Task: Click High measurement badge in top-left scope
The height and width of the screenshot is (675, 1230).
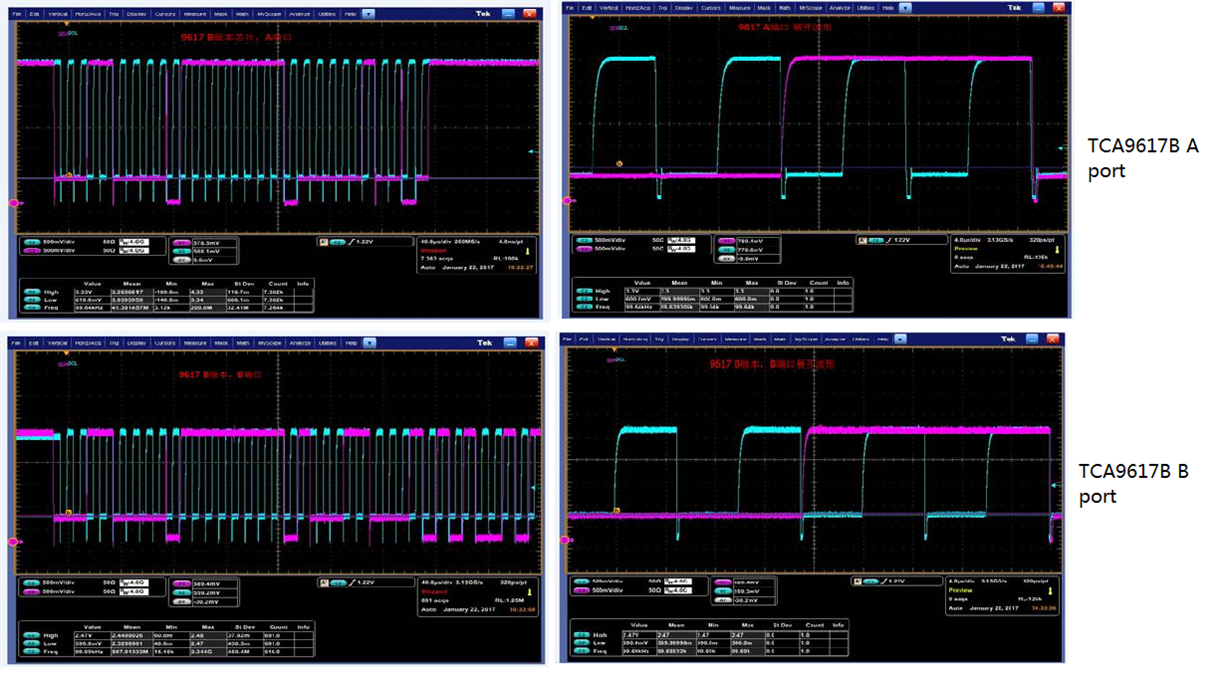Action: pyautogui.click(x=31, y=291)
